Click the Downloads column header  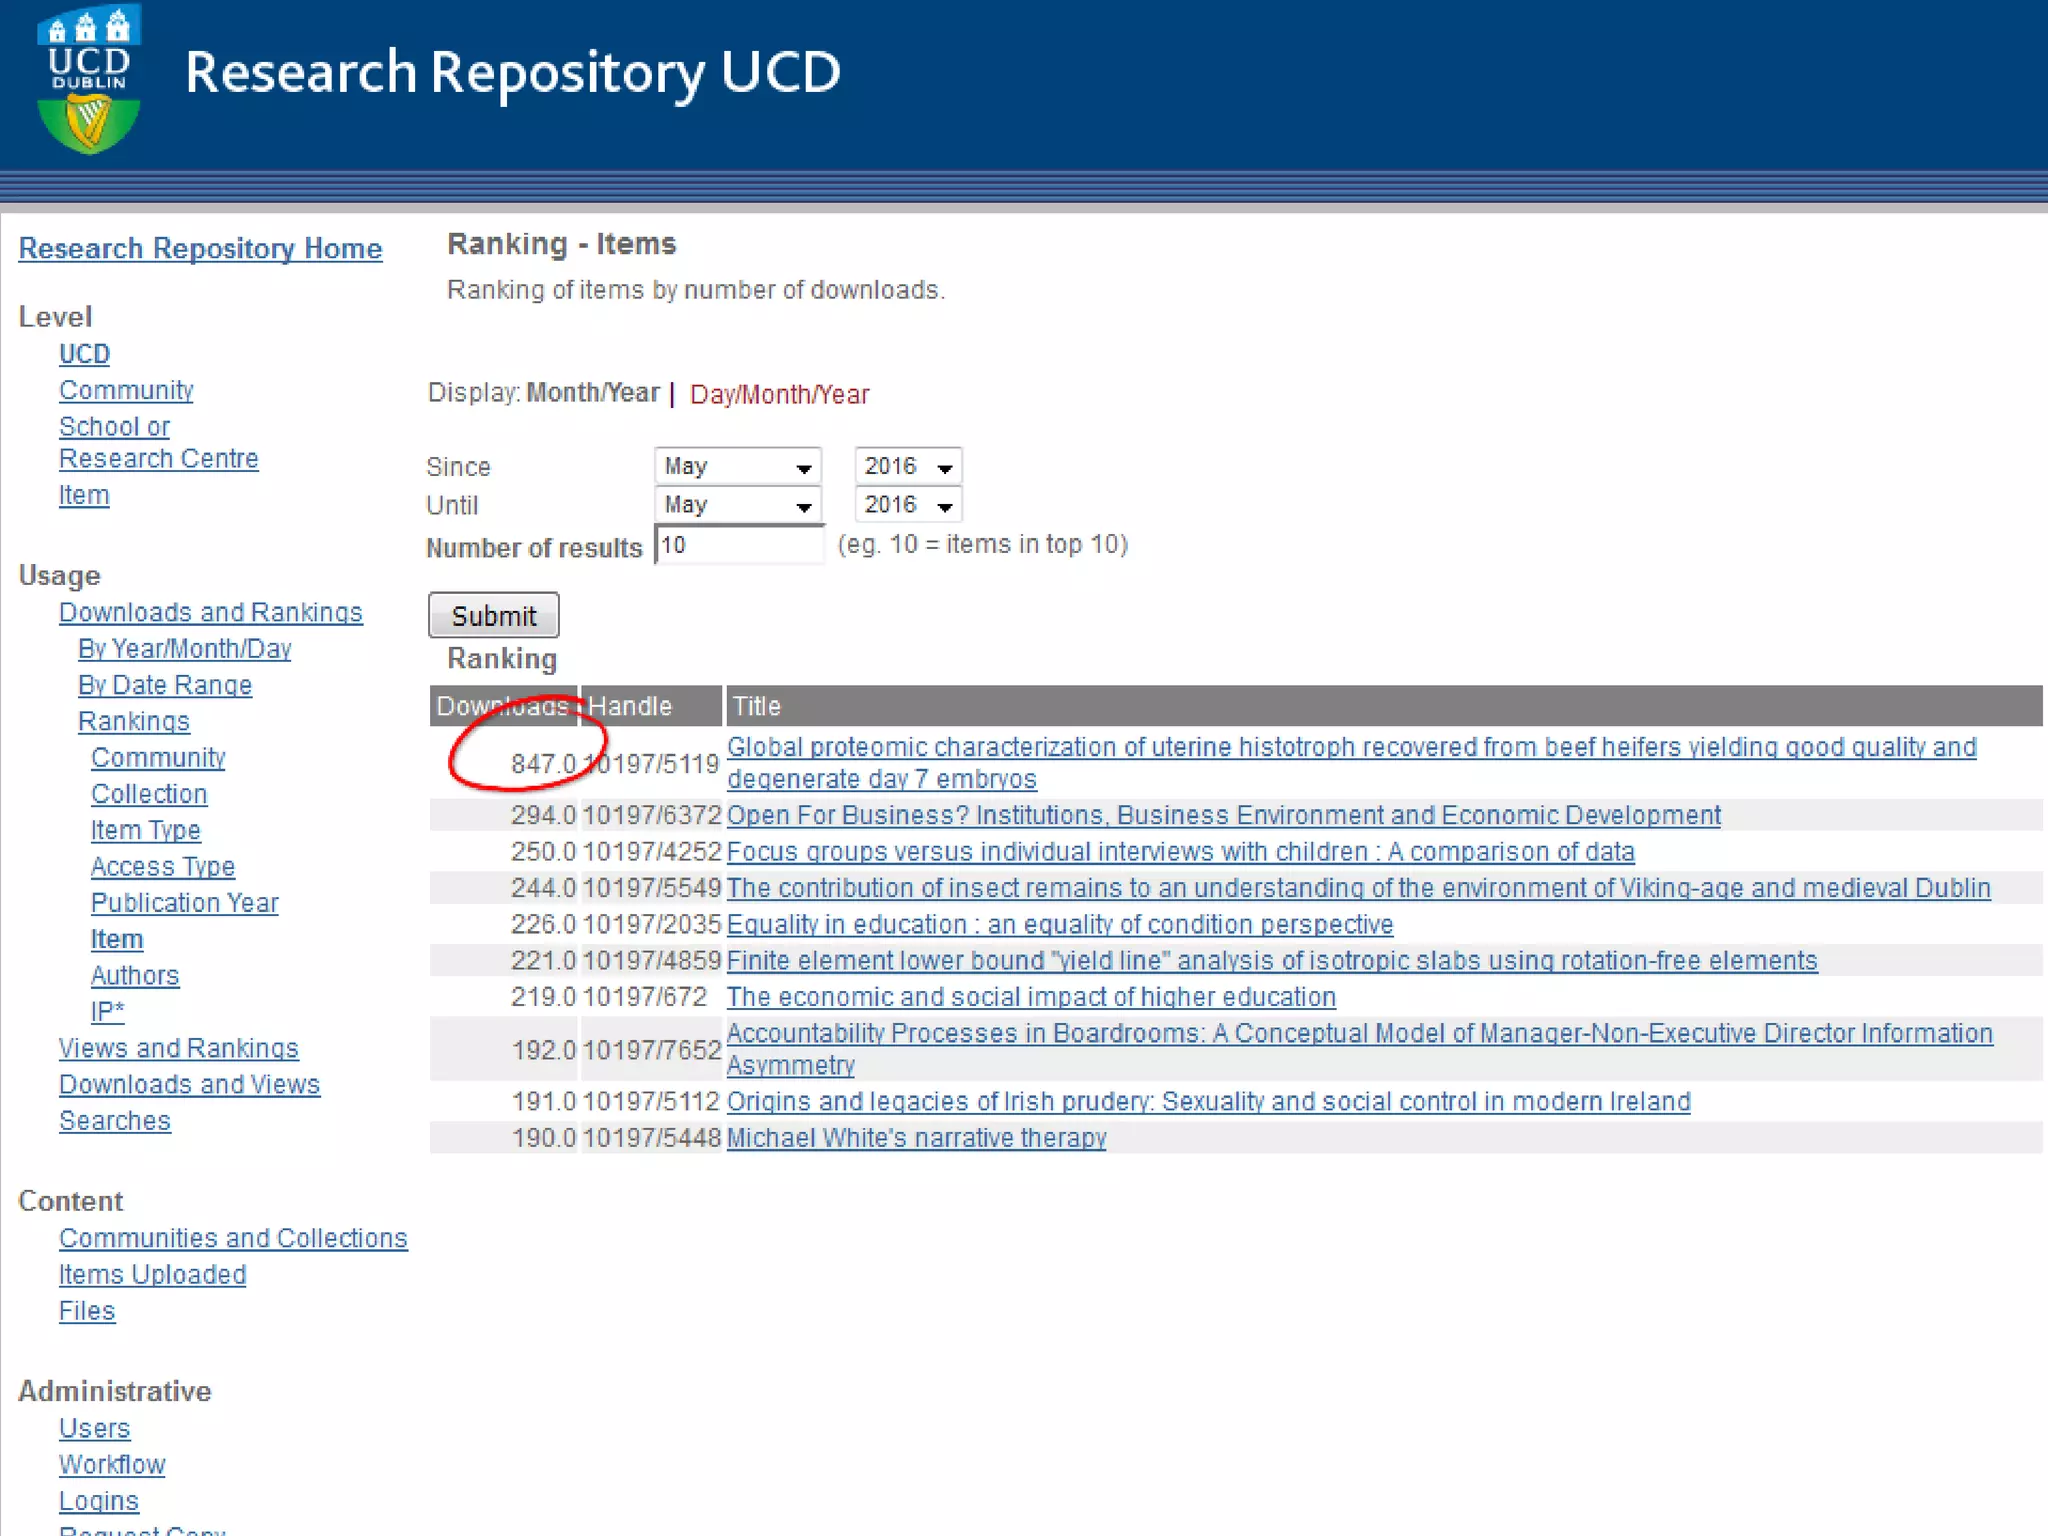click(x=502, y=706)
